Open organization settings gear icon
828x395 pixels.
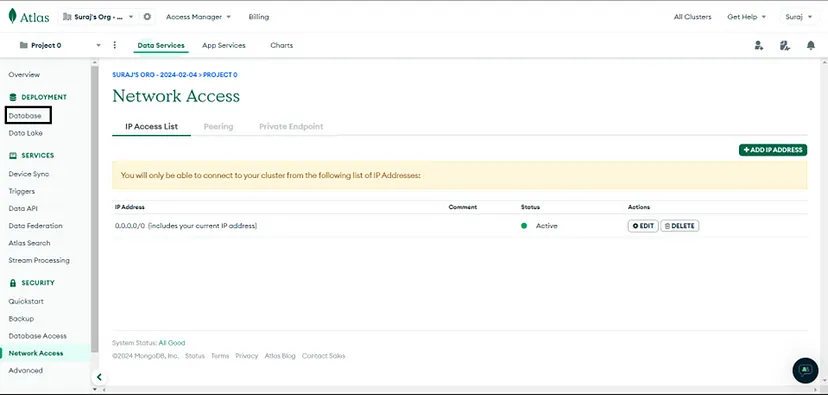pos(147,17)
